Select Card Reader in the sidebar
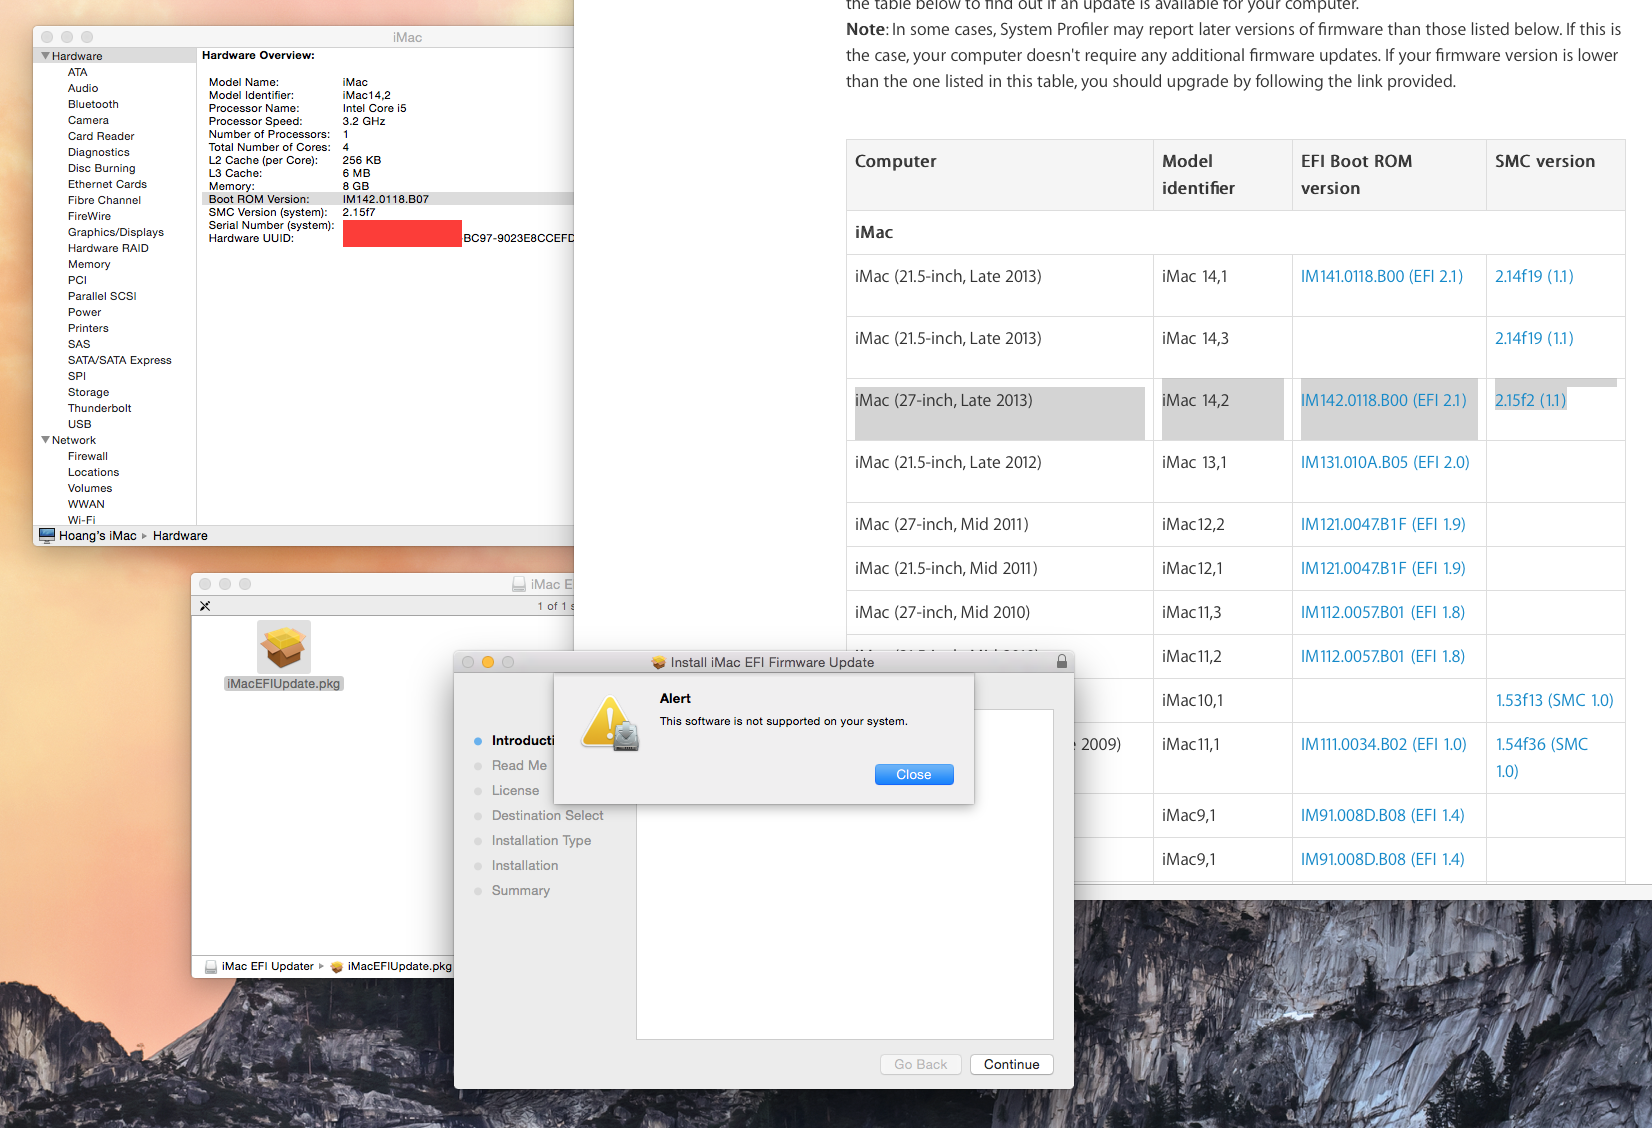1652x1128 pixels. 101,136
